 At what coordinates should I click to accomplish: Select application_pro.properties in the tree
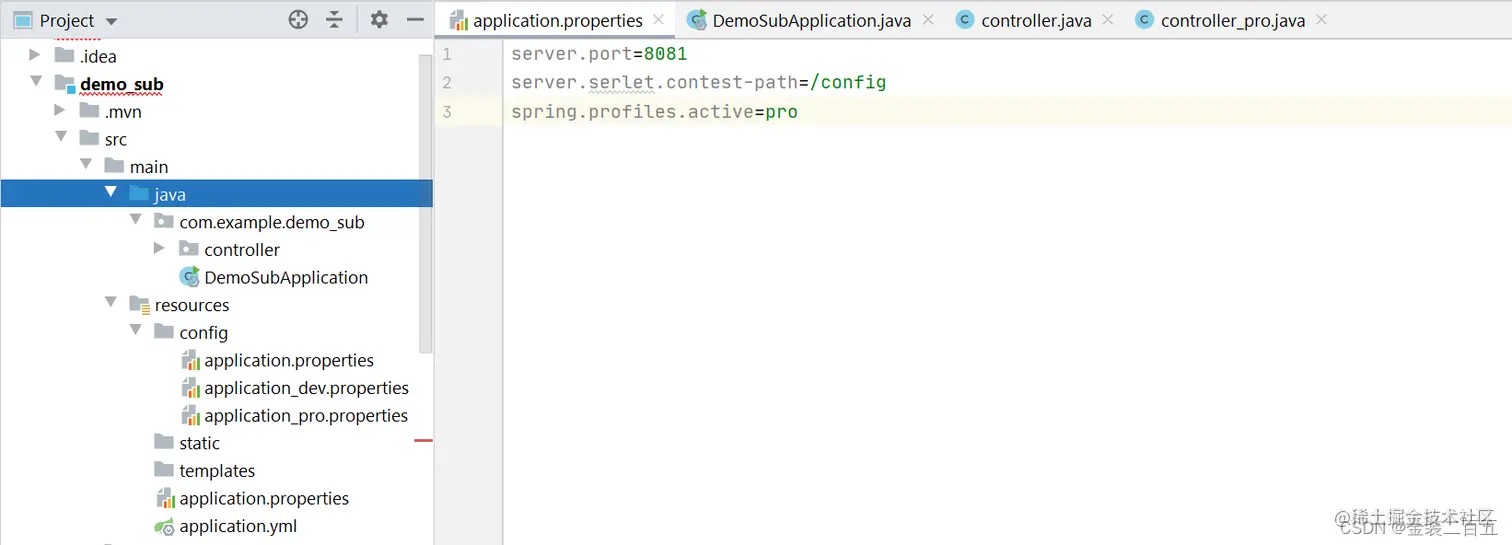coord(306,416)
